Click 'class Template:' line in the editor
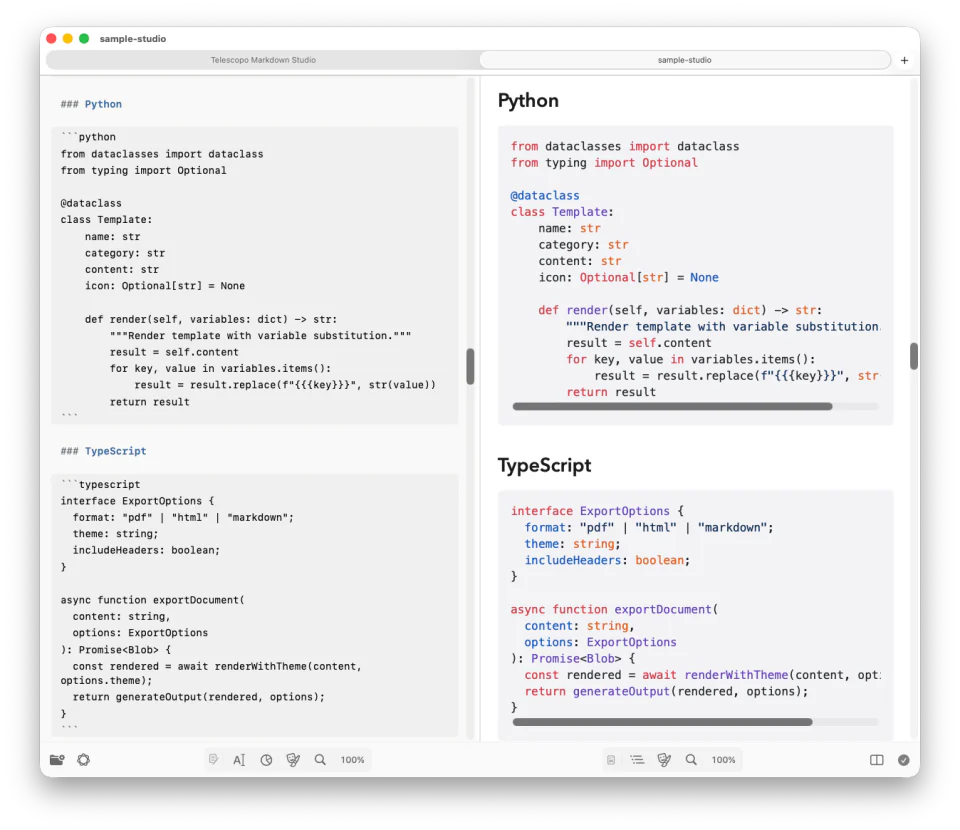Image resolution: width=960 pixels, height=830 pixels. (107, 220)
